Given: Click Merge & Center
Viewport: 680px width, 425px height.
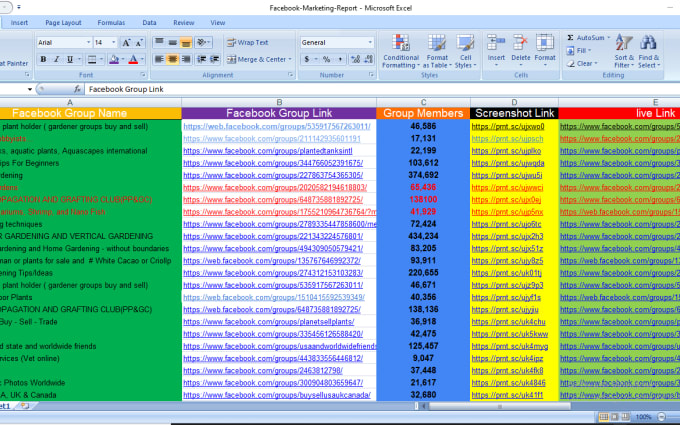Looking at the screenshot, I should [x=256, y=59].
